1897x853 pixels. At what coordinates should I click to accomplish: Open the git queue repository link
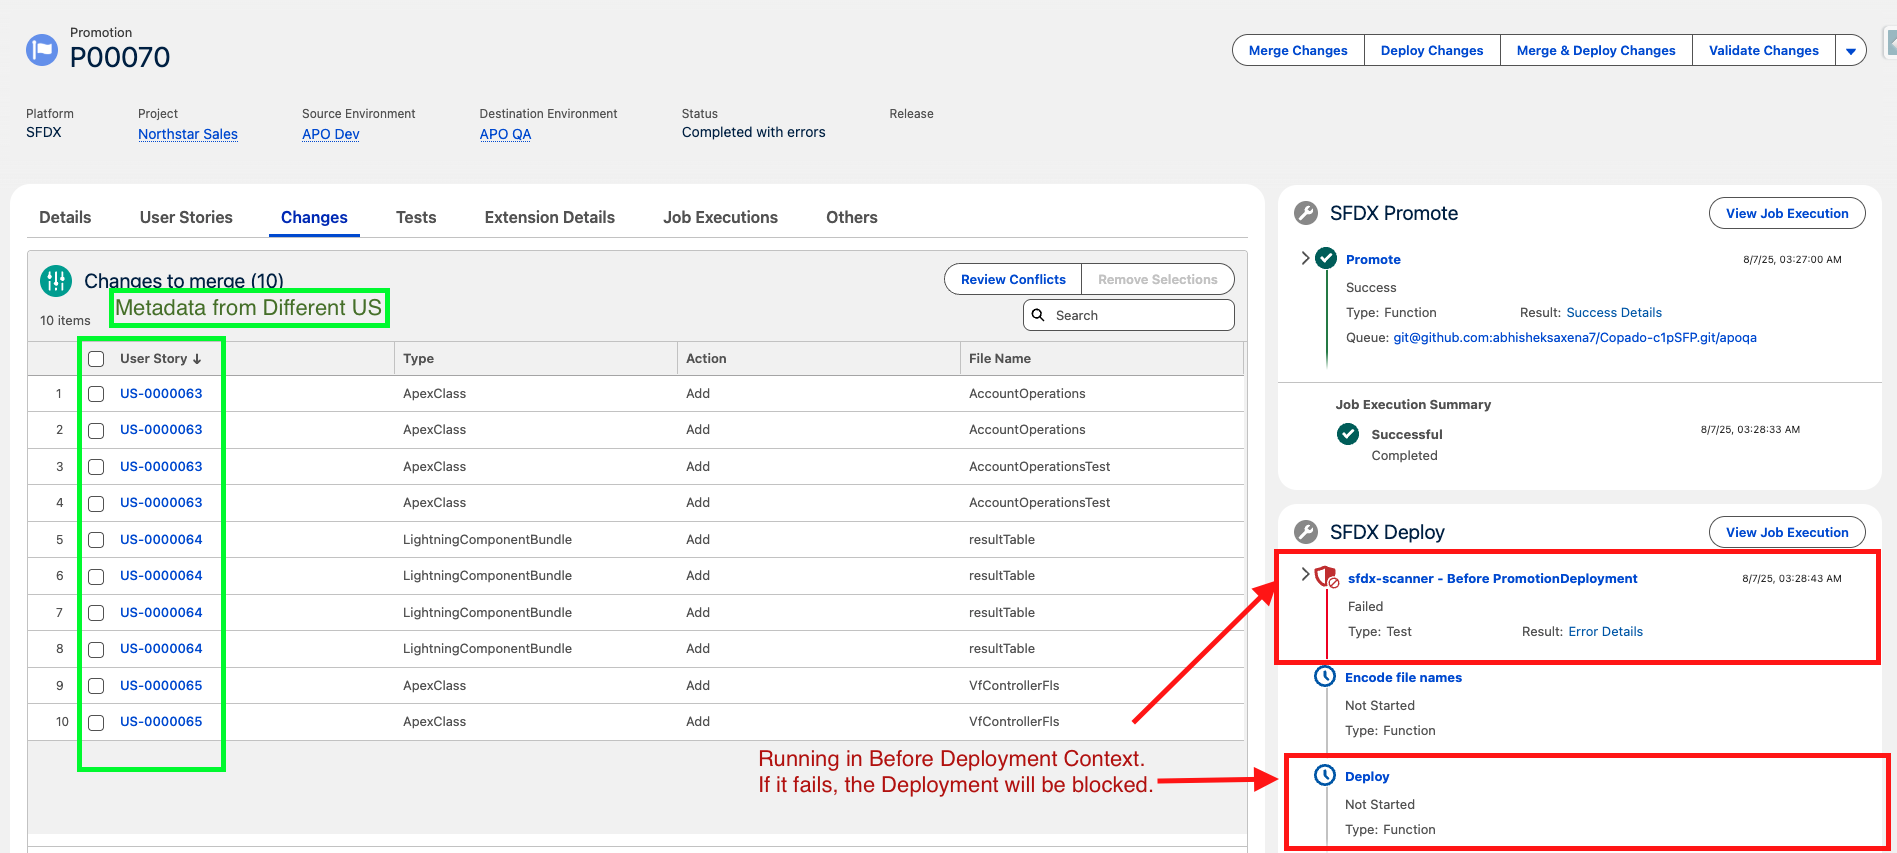coord(1575,338)
